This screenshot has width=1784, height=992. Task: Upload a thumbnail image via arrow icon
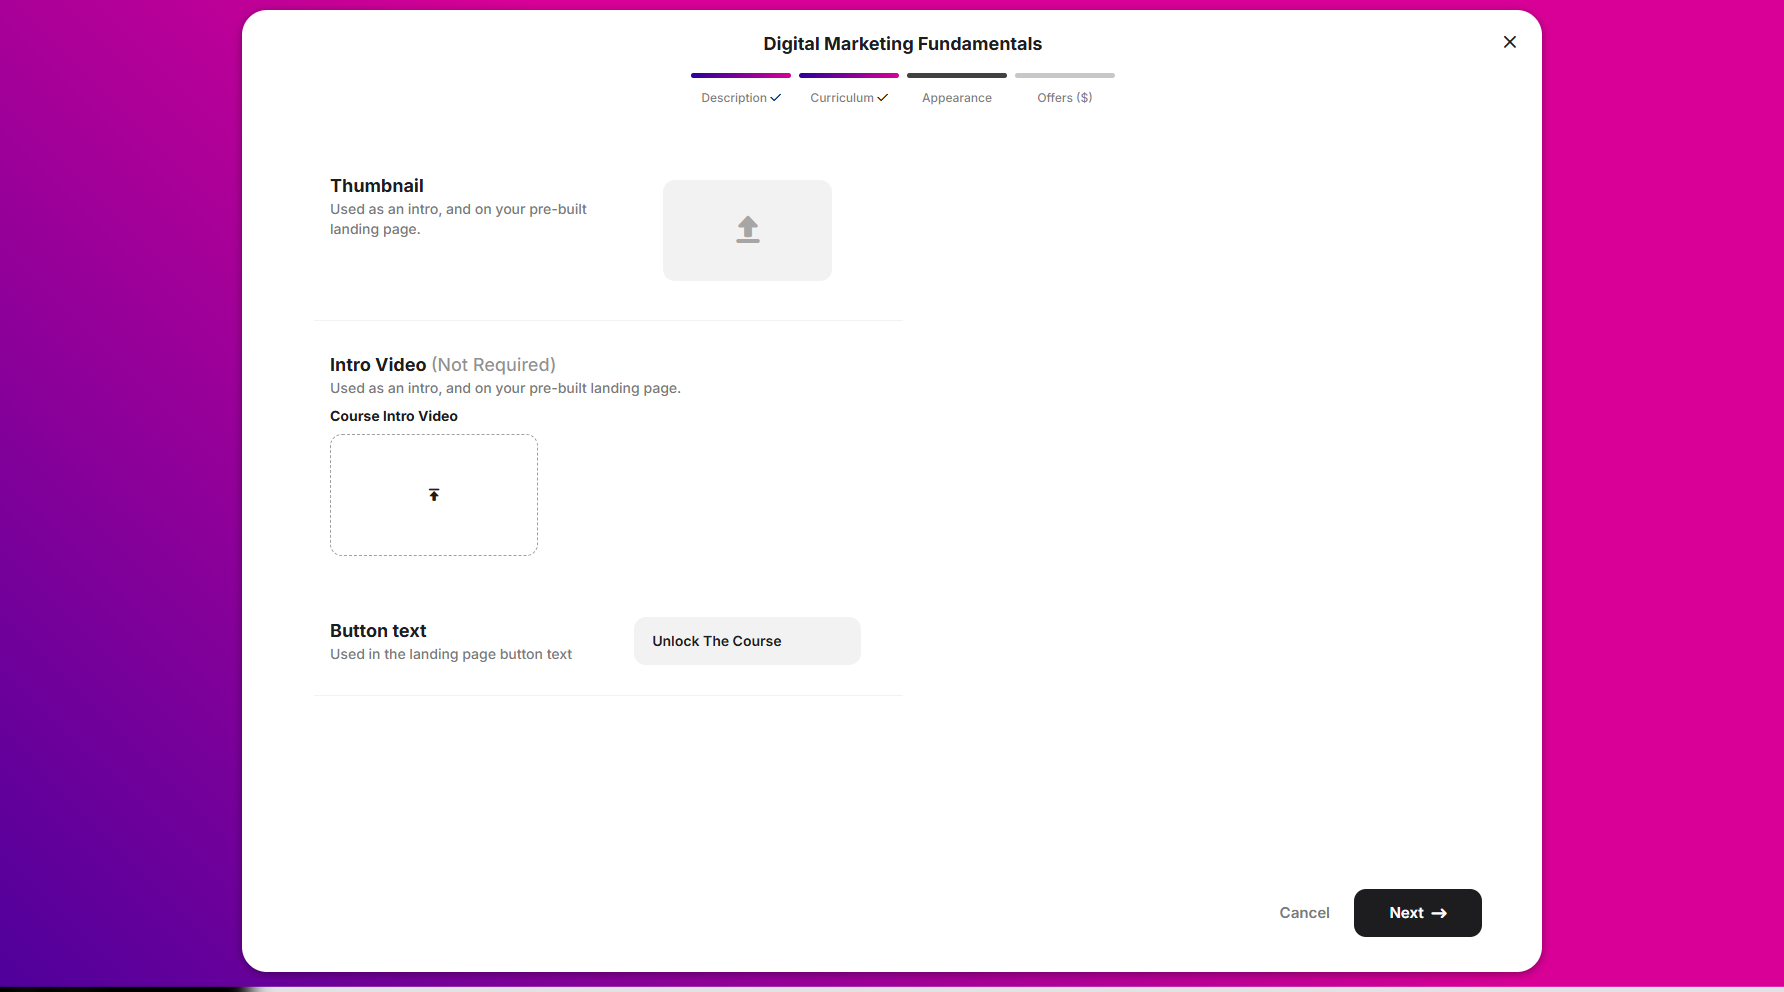[x=747, y=230]
